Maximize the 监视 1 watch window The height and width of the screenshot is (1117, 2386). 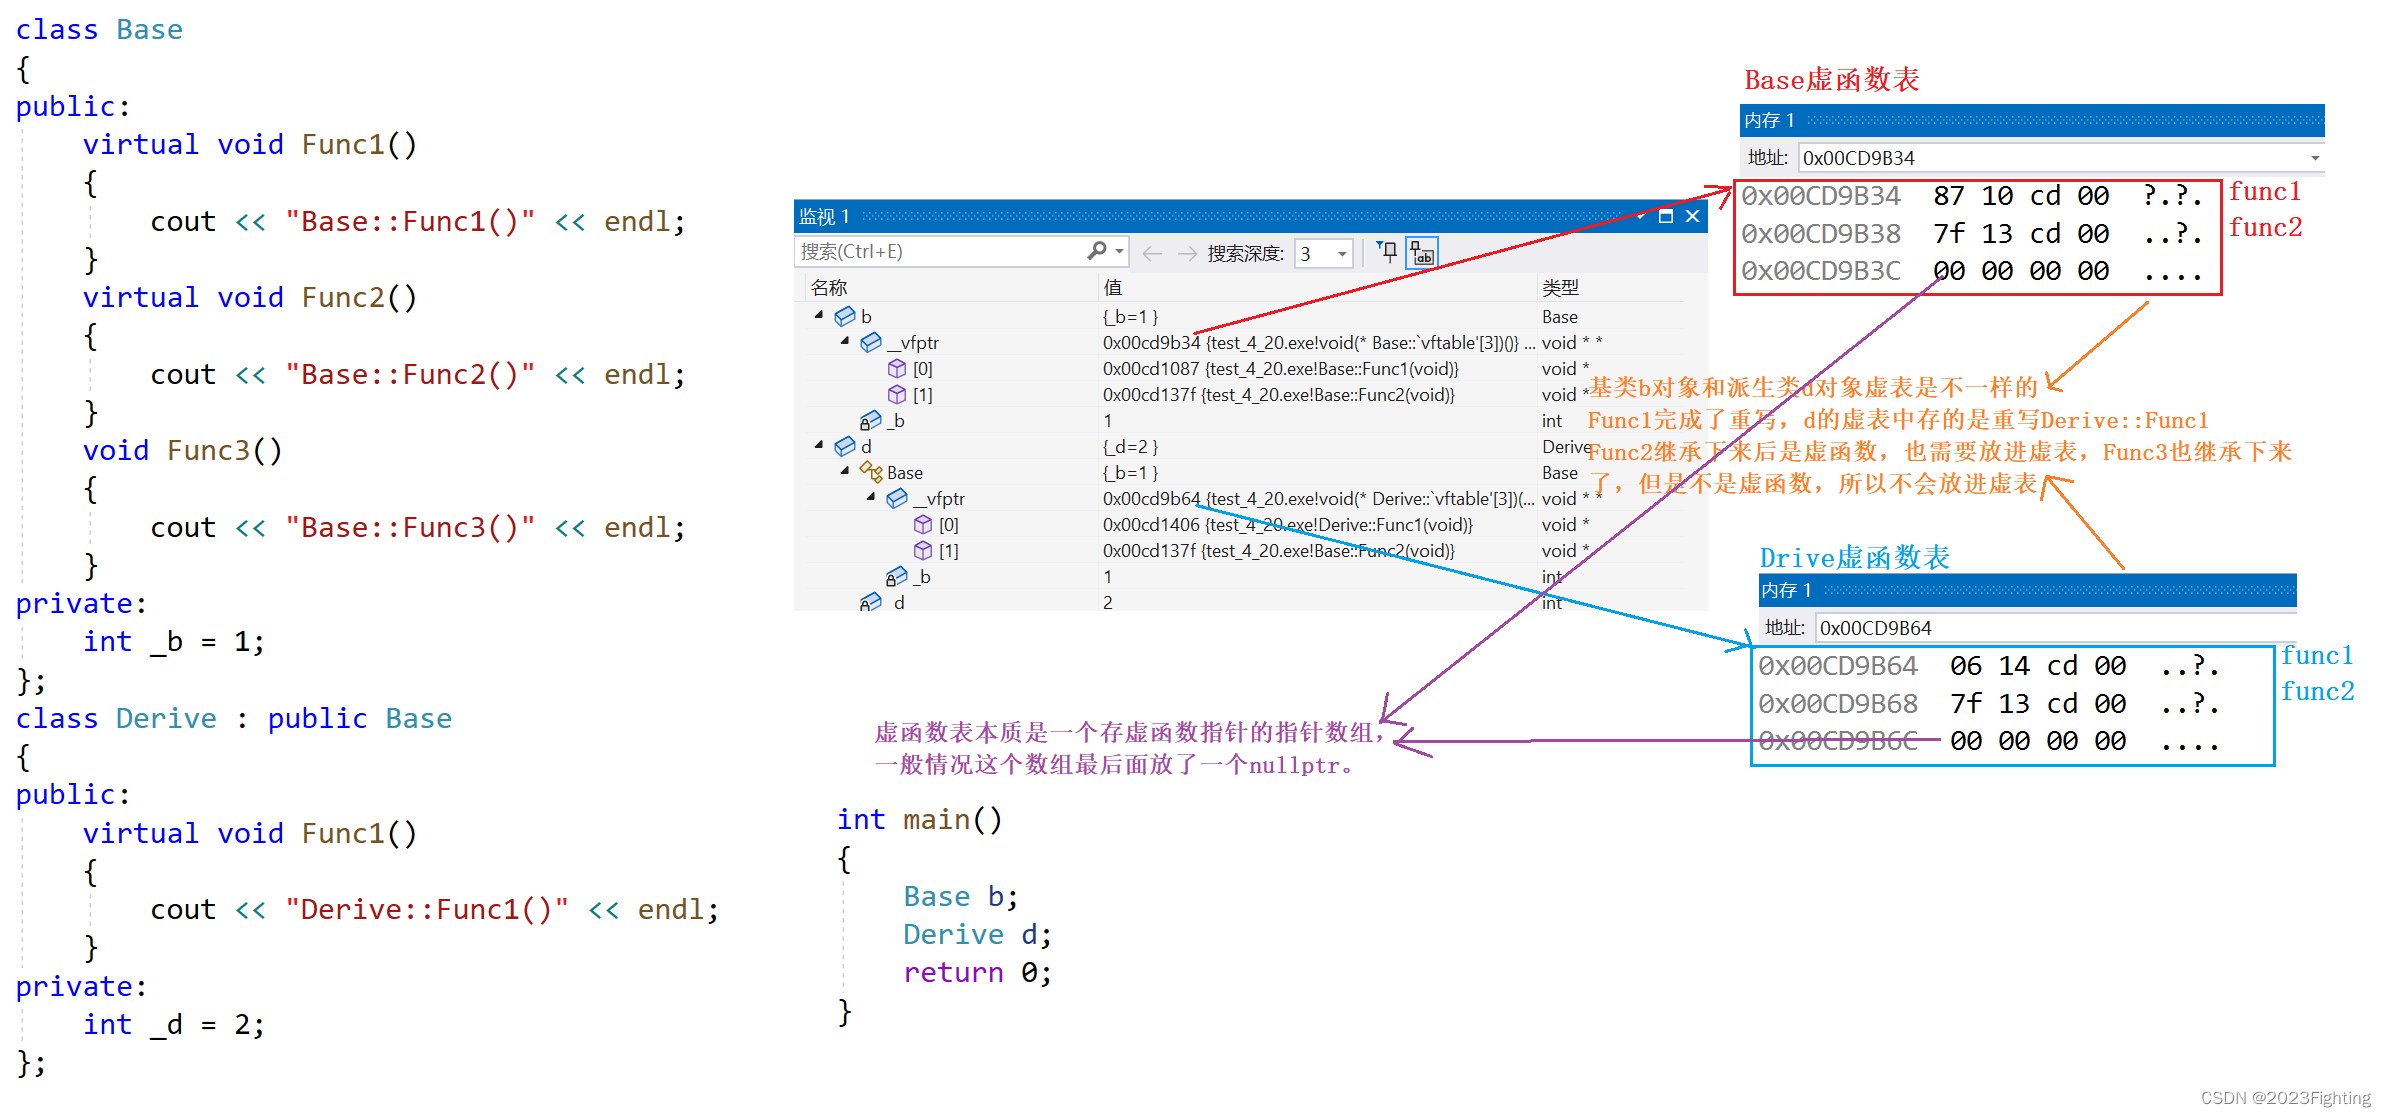[x=1666, y=216]
